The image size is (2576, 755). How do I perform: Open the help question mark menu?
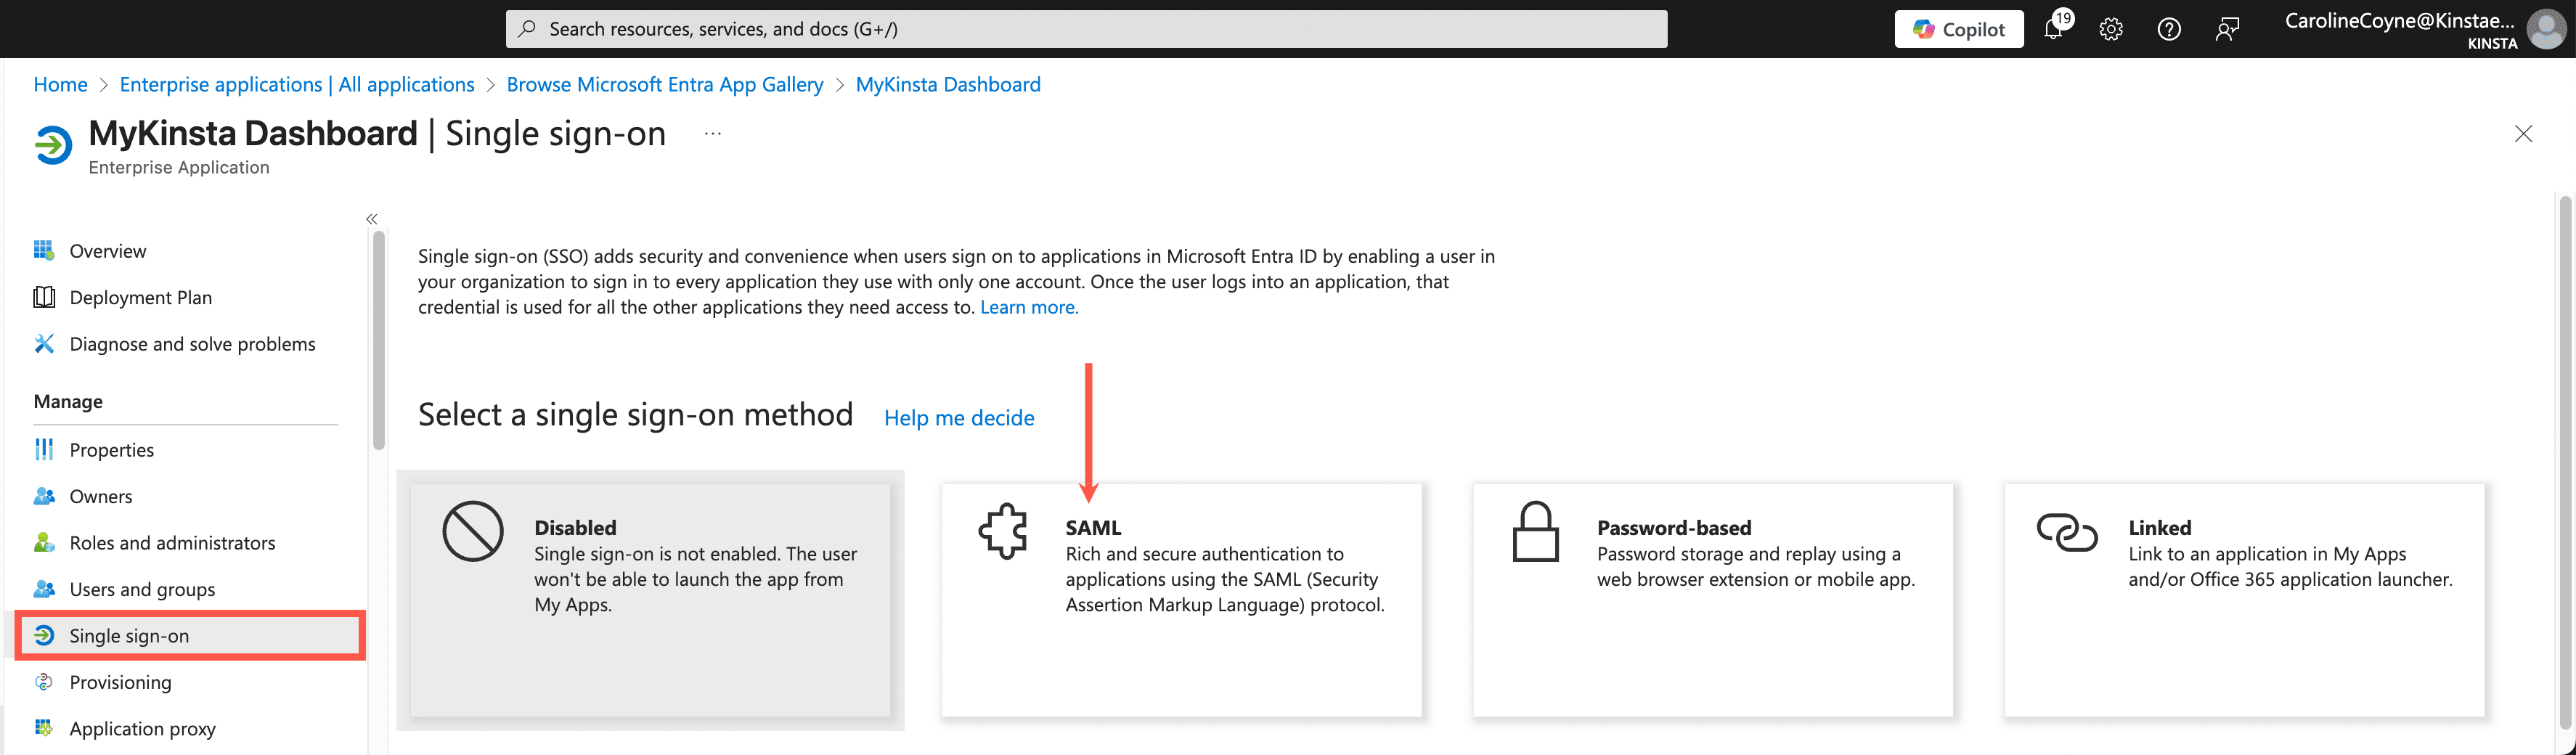[2169, 28]
